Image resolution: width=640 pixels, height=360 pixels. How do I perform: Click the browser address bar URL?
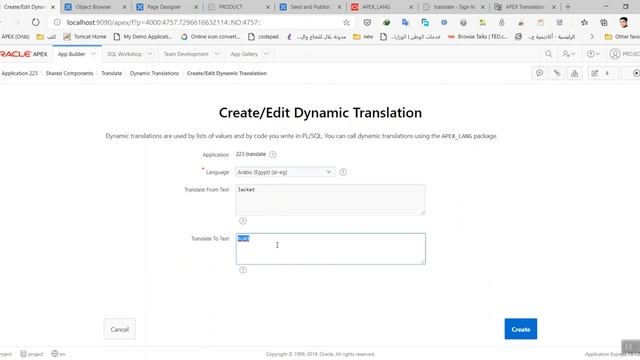163,22
